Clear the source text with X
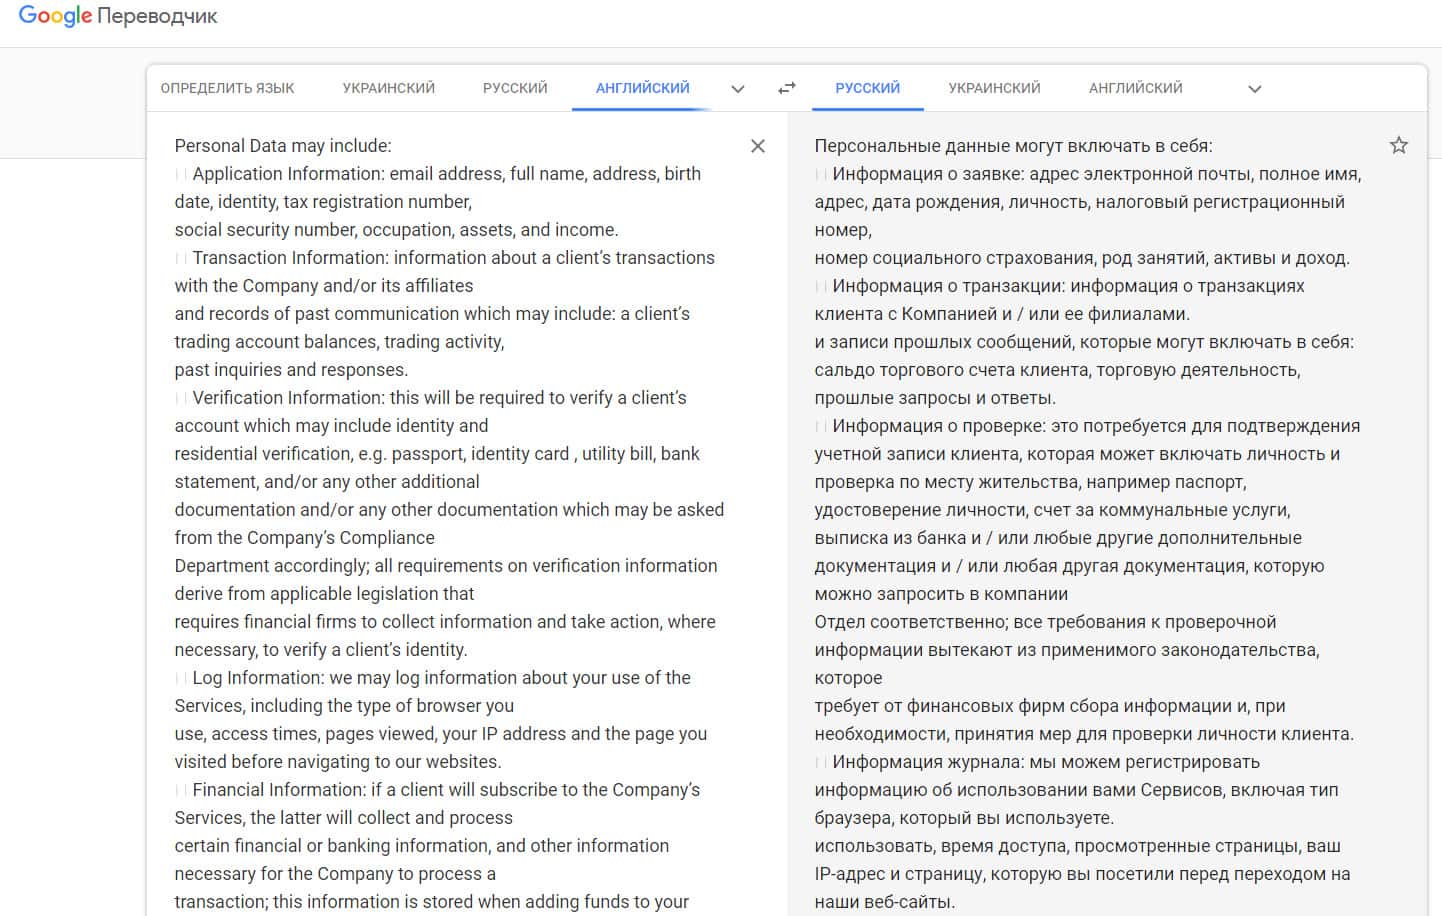This screenshot has height=916, width=1442. [x=758, y=146]
